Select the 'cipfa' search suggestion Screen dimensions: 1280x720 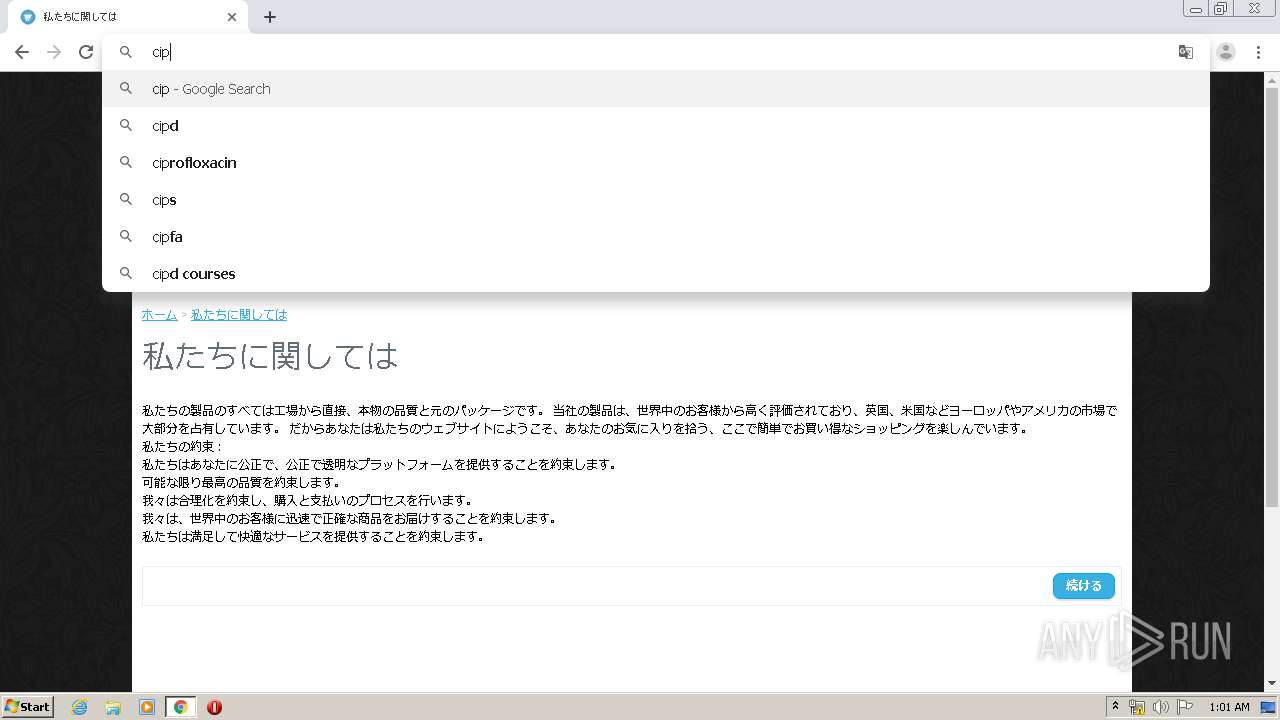[x=656, y=237]
